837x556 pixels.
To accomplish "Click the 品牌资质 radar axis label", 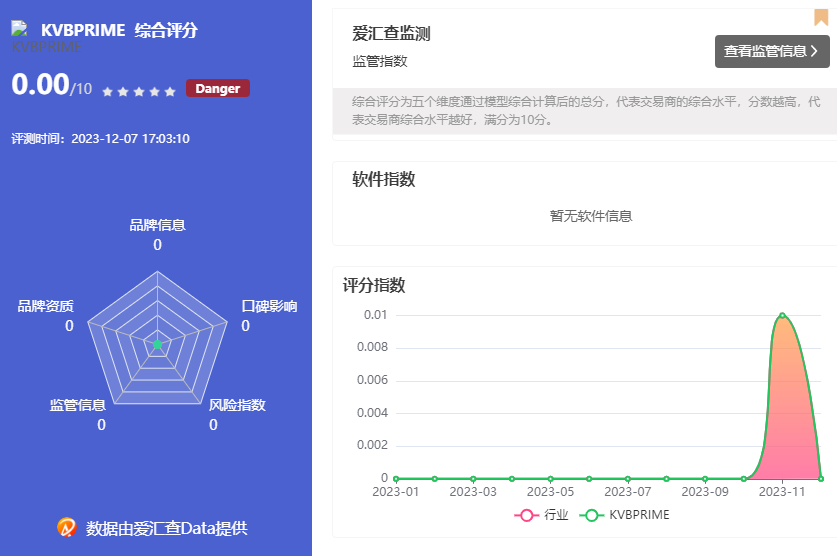I will point(45,306).
